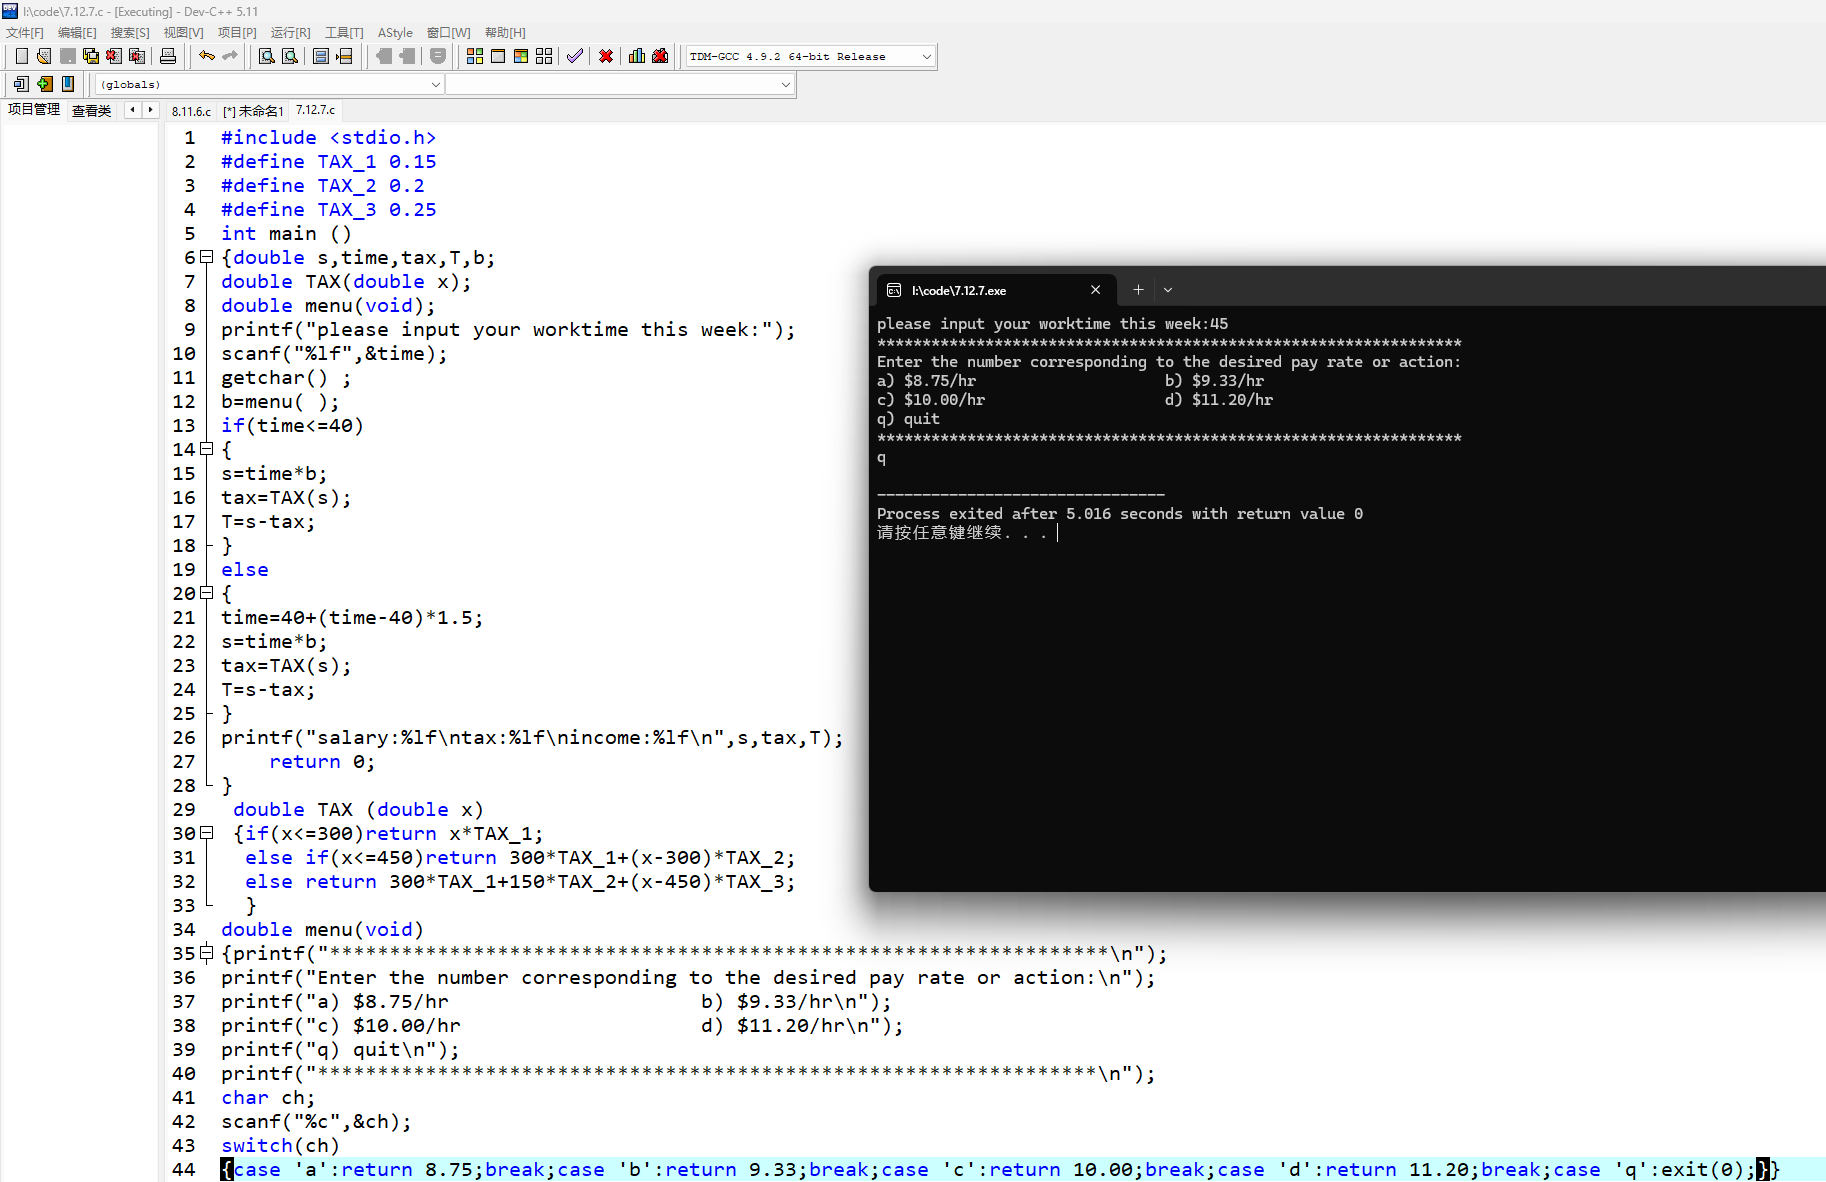Open the 视图[V] menu
Viewport: 1826px width, 1182px height.
[183, 32]
